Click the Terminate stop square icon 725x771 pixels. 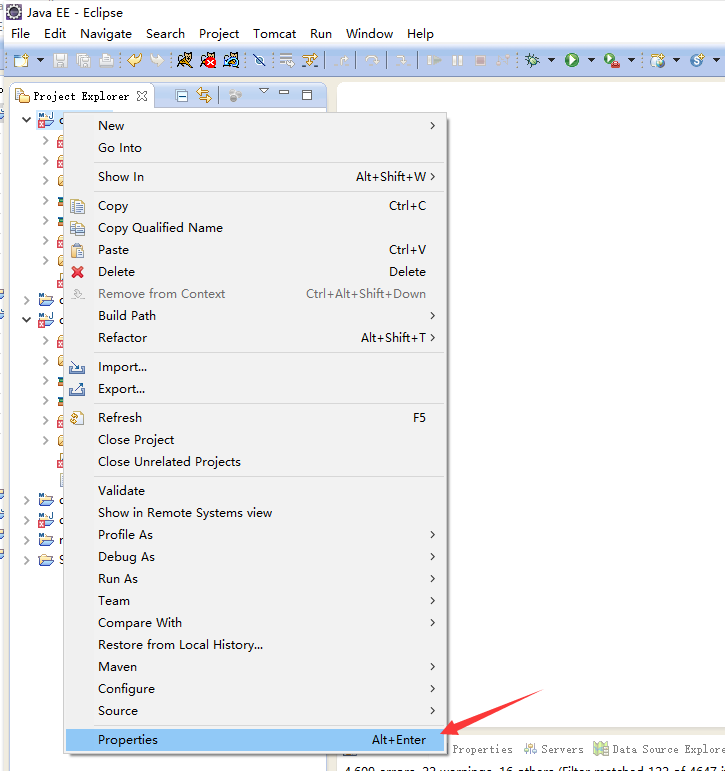[x=481, y=60]
